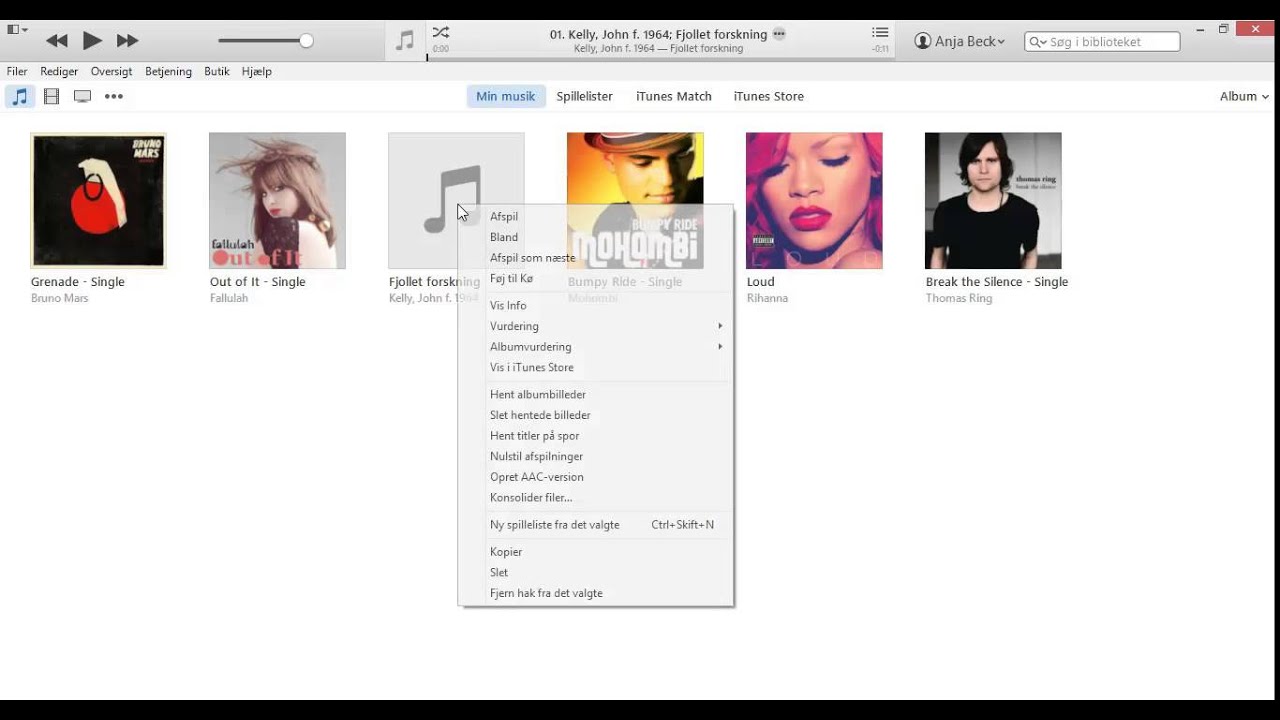Choose Nulstil afspilninger
Image resolution: width=1280 pixels, height=720 pixels.
point(595,457)
